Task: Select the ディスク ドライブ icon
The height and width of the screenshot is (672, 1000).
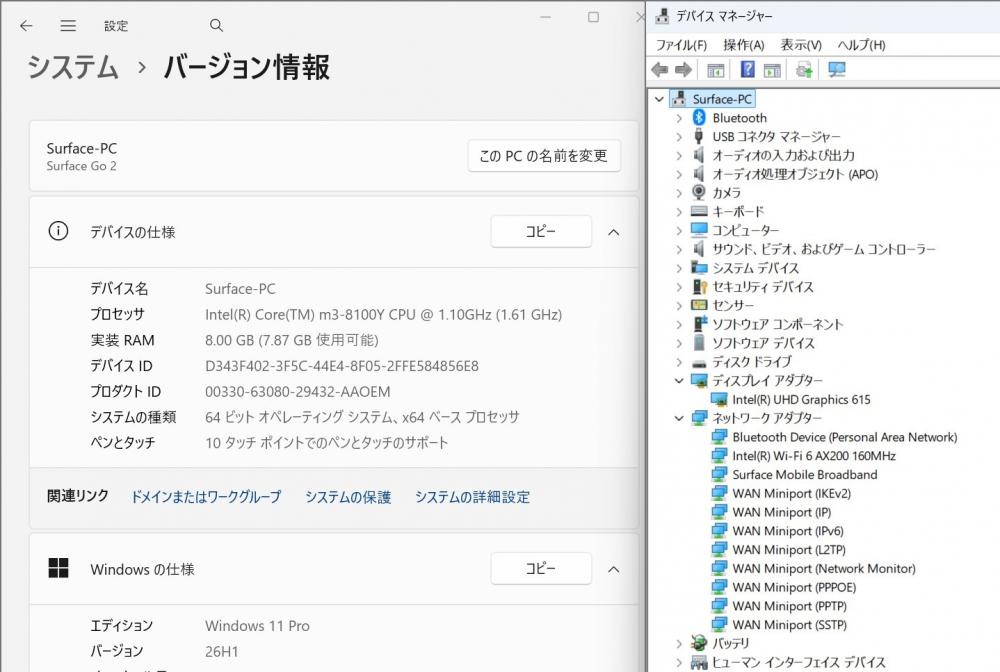Action: (699, 363)
